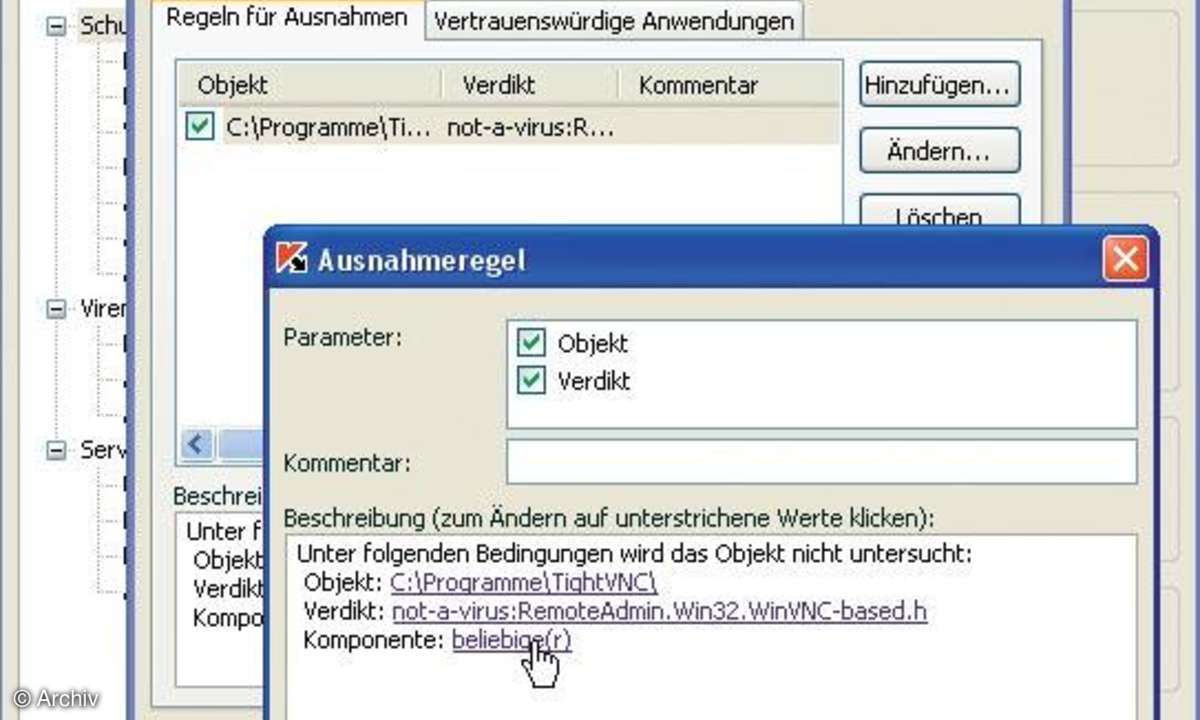
Task: Click the Hinzufügen... button
Action: coord(939,85)
